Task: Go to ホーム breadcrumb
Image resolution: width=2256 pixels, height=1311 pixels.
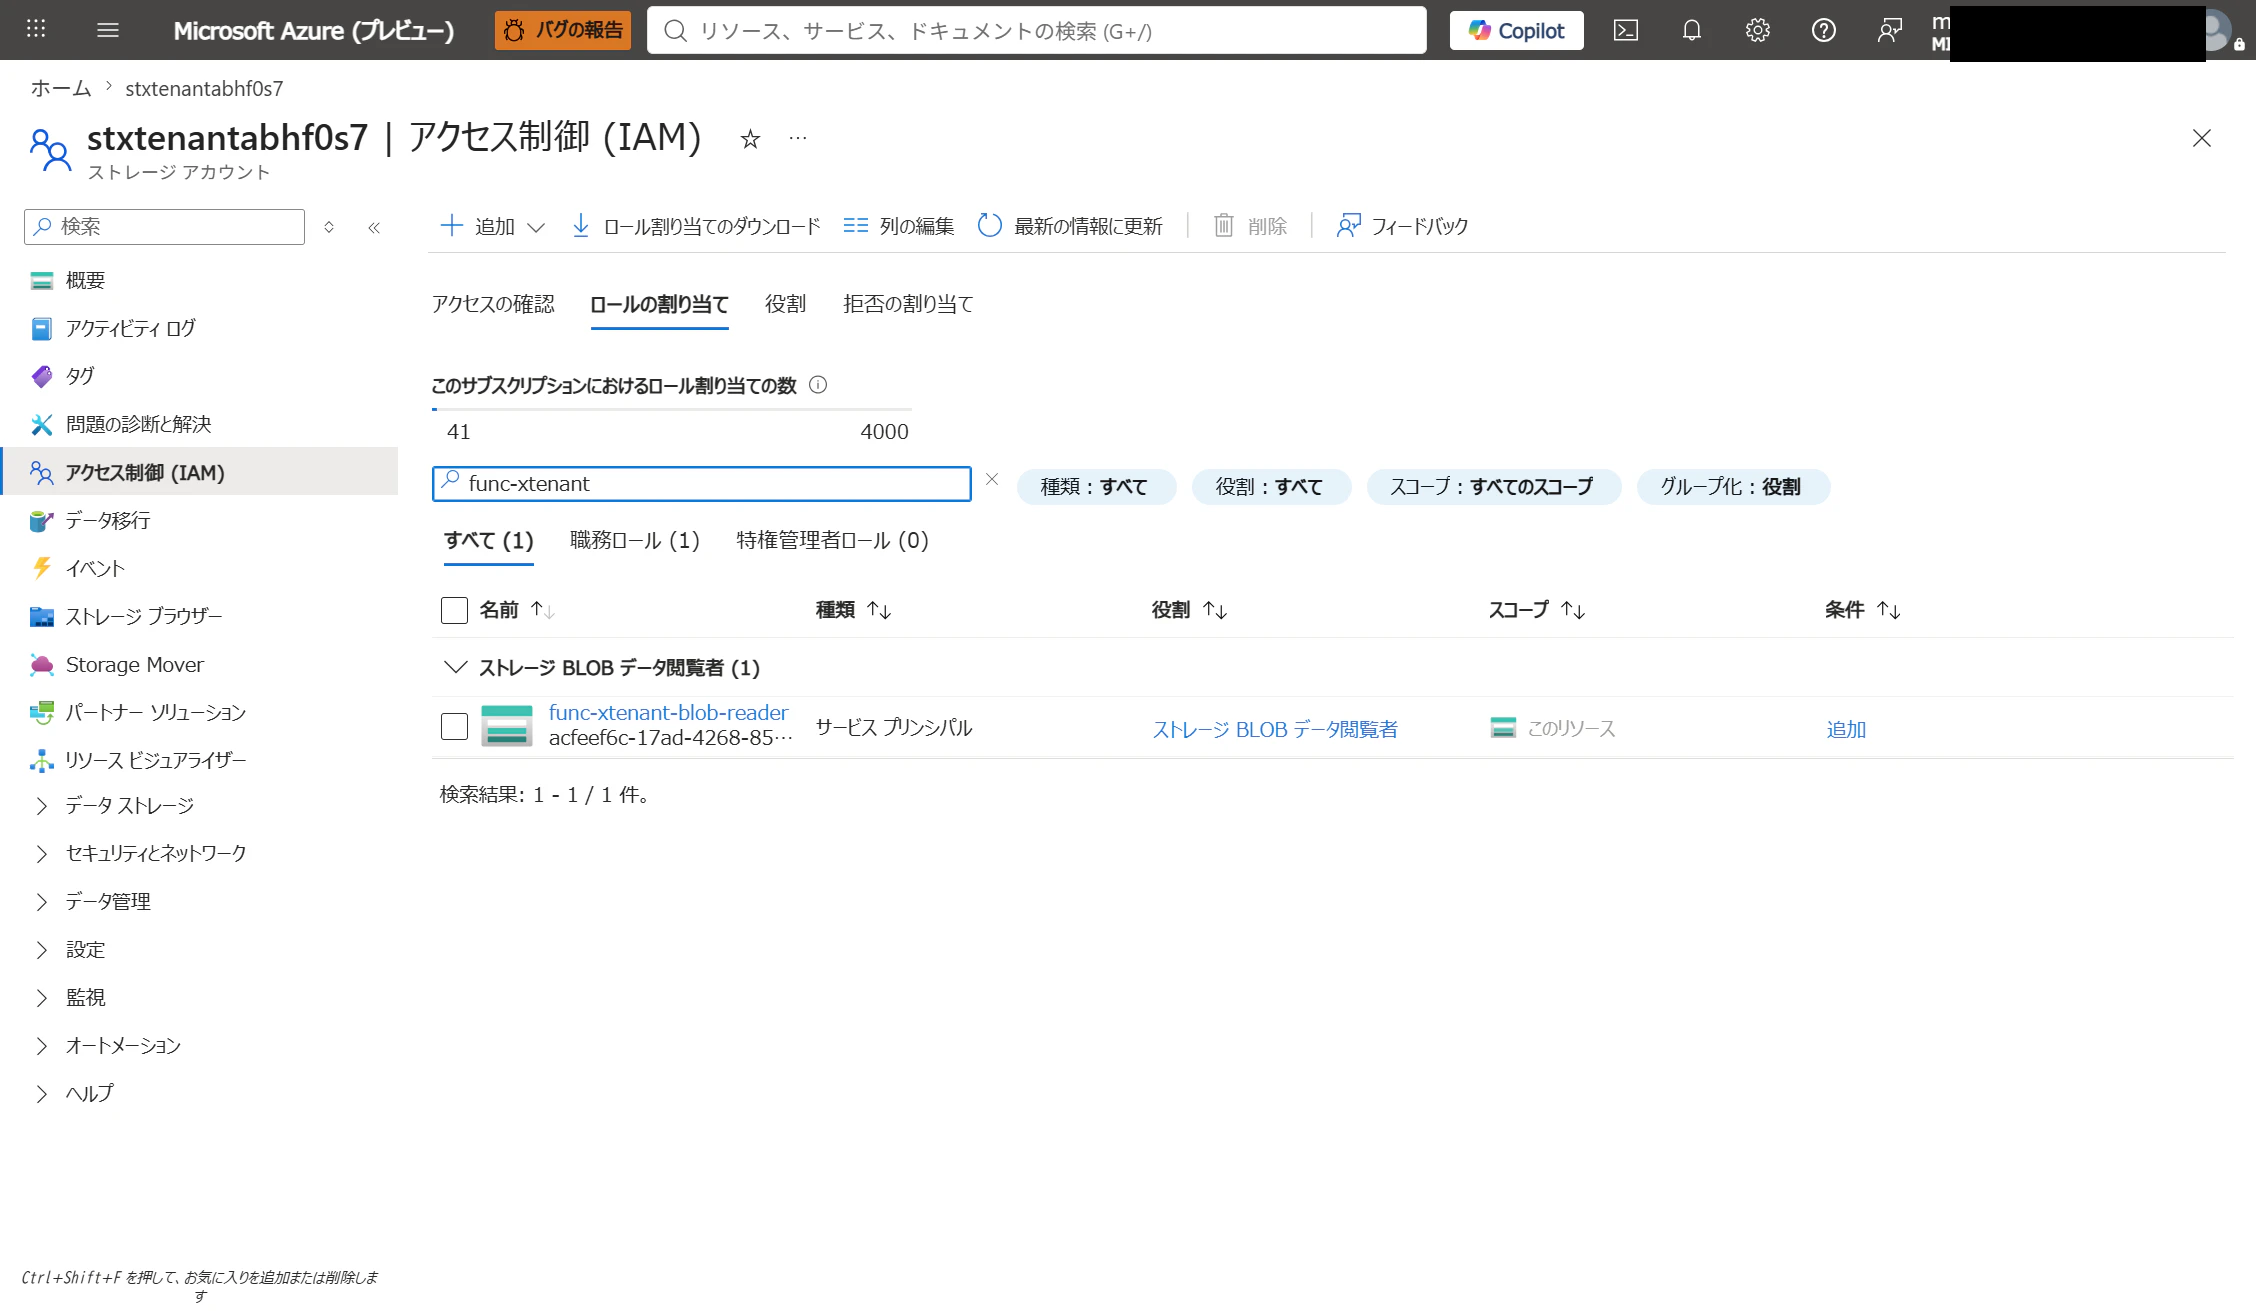Action: (x=61, y=88)
